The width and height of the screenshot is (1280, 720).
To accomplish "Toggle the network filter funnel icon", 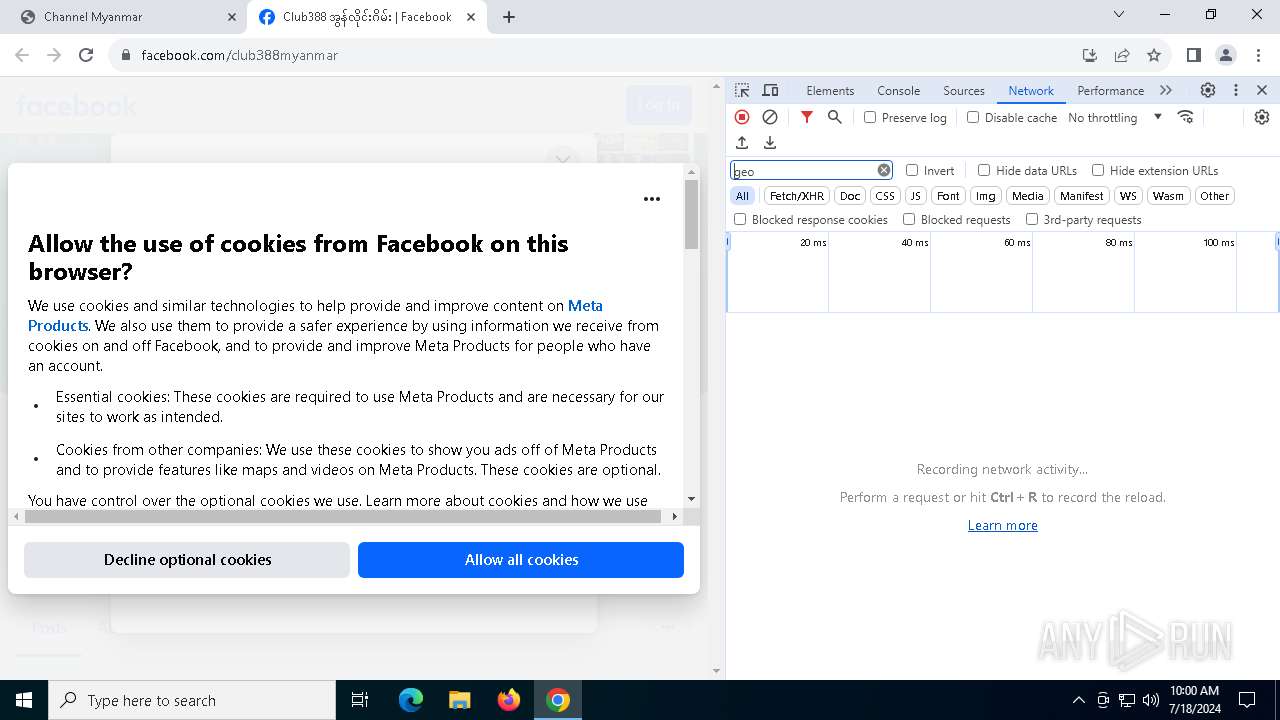I will 807,117.
